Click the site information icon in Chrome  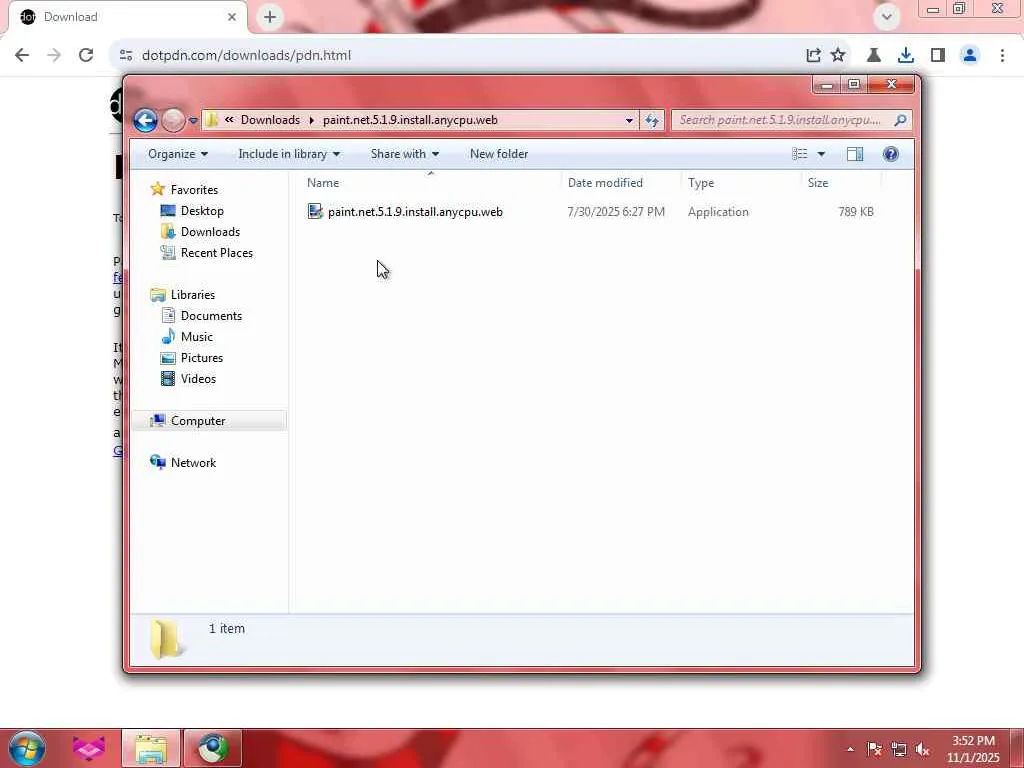(126, 55)
